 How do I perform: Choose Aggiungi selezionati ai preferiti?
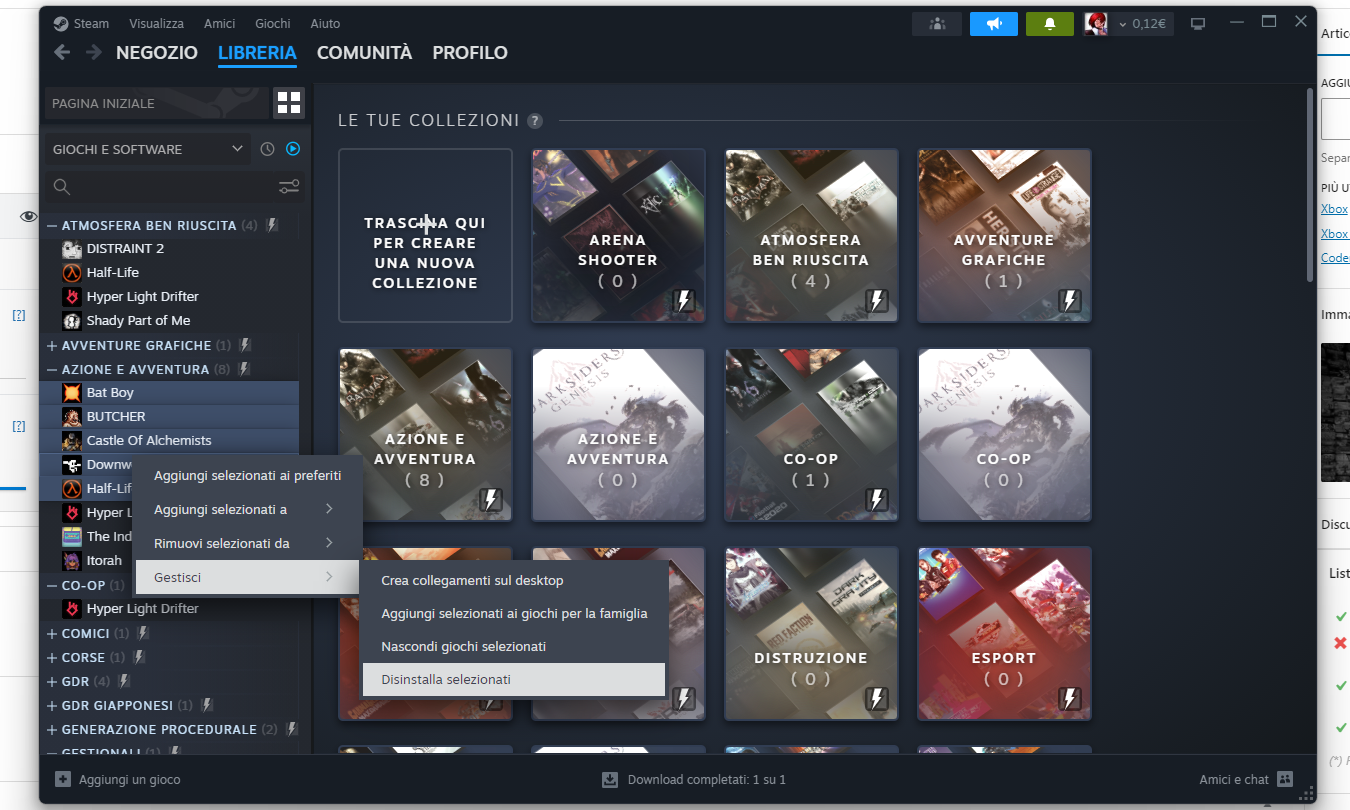point(247,476)
